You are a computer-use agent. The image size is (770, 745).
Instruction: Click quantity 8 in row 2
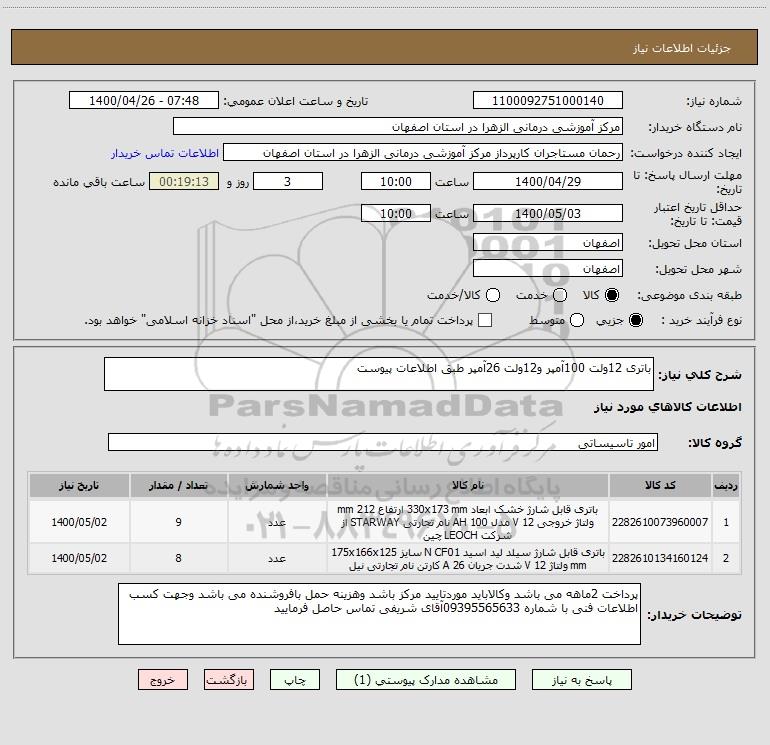click(x=178, y=558)
